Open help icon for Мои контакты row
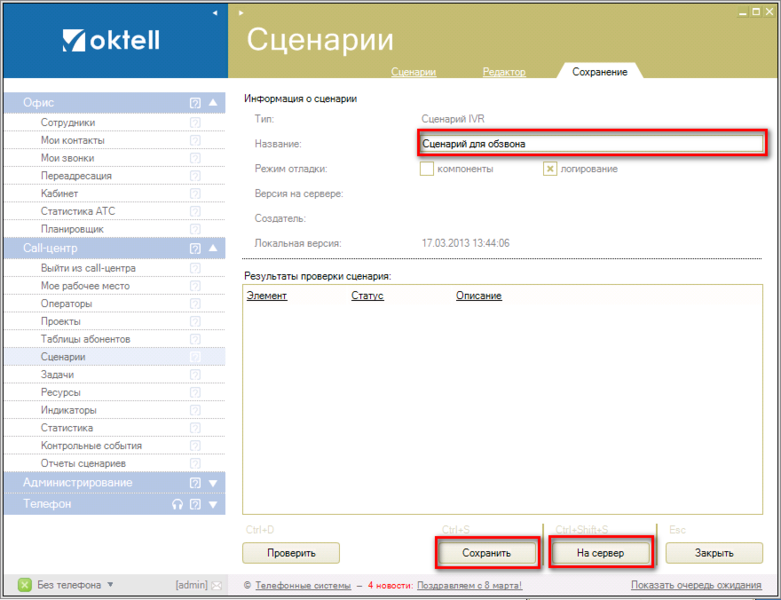The width and height of the screenshot is (781, 600). (195, 140)
